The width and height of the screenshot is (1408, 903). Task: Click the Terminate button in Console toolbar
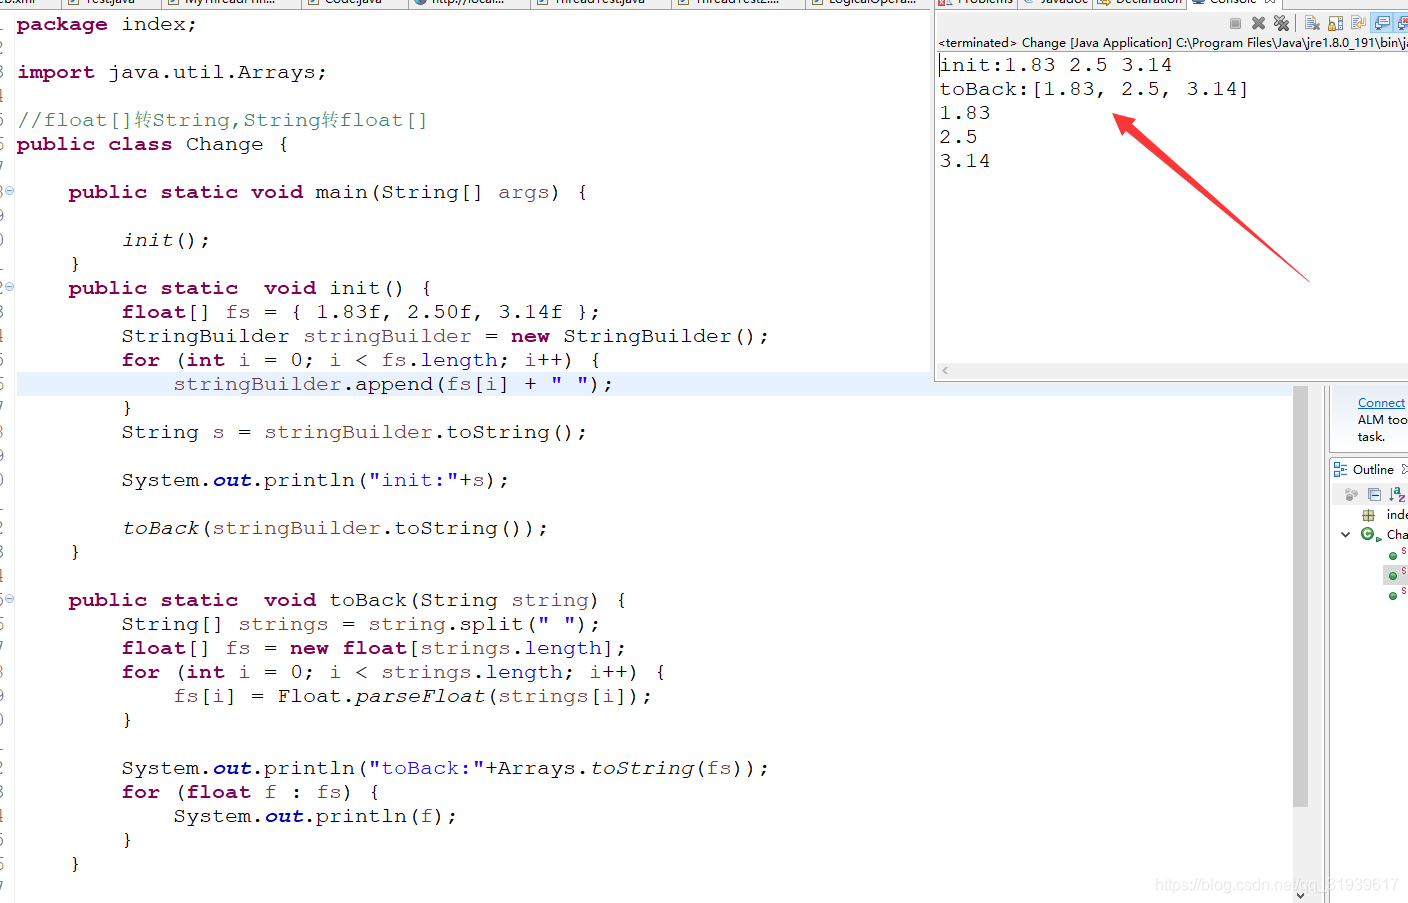[1236, 23]
